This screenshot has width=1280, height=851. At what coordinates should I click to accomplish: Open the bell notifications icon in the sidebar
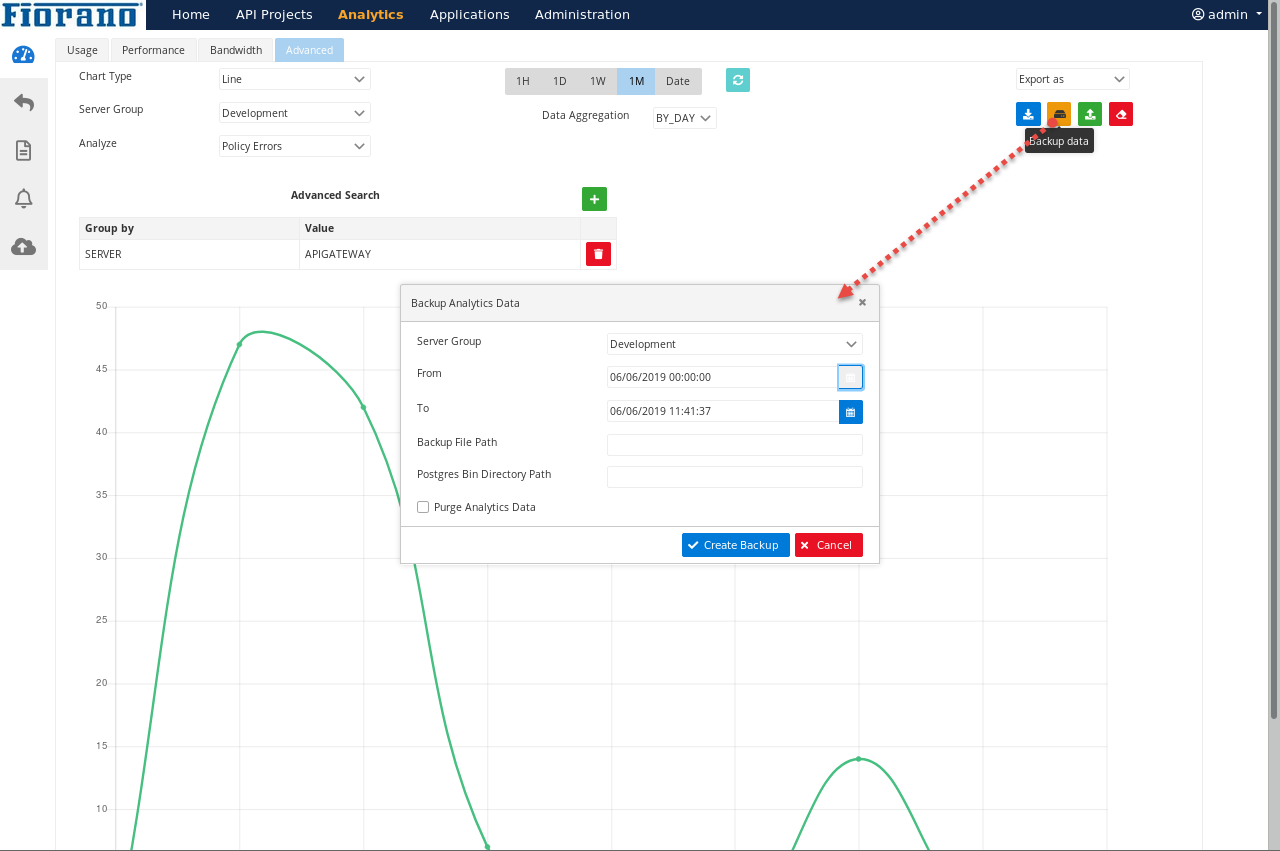tap(24, 198)
